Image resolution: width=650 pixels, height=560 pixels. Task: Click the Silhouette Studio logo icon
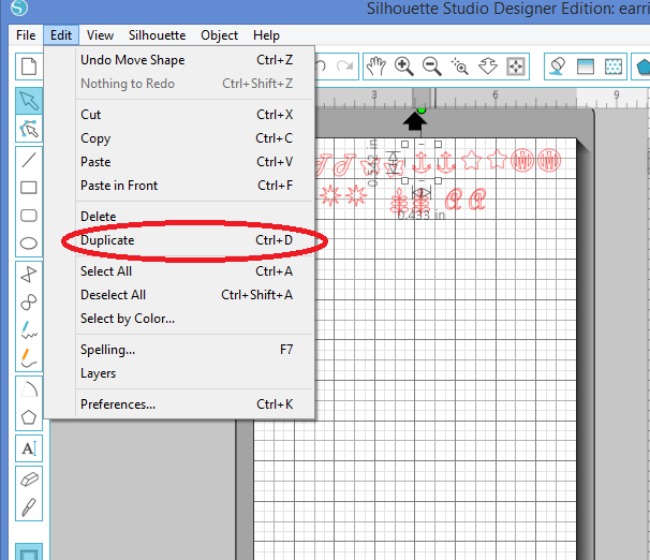pyautogui.click(x=19, y=7)
